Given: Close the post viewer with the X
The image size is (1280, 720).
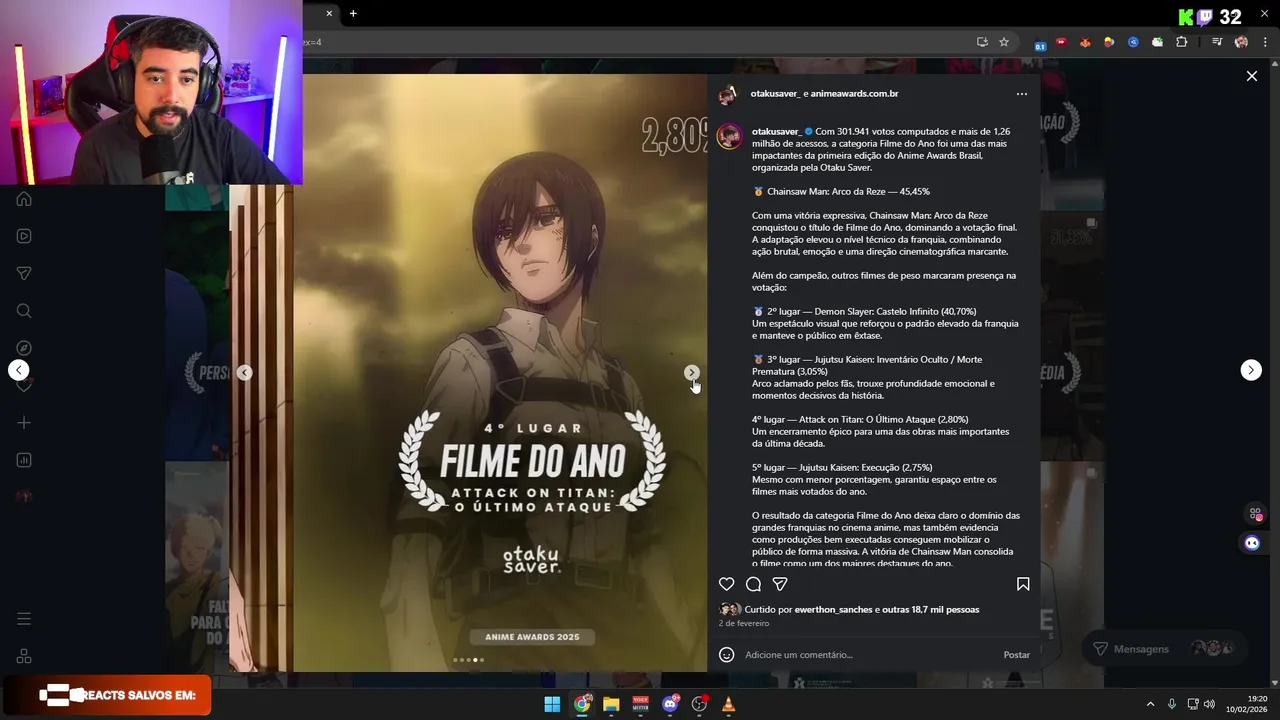Looking at the screenshot, I should click(1251, 76).
